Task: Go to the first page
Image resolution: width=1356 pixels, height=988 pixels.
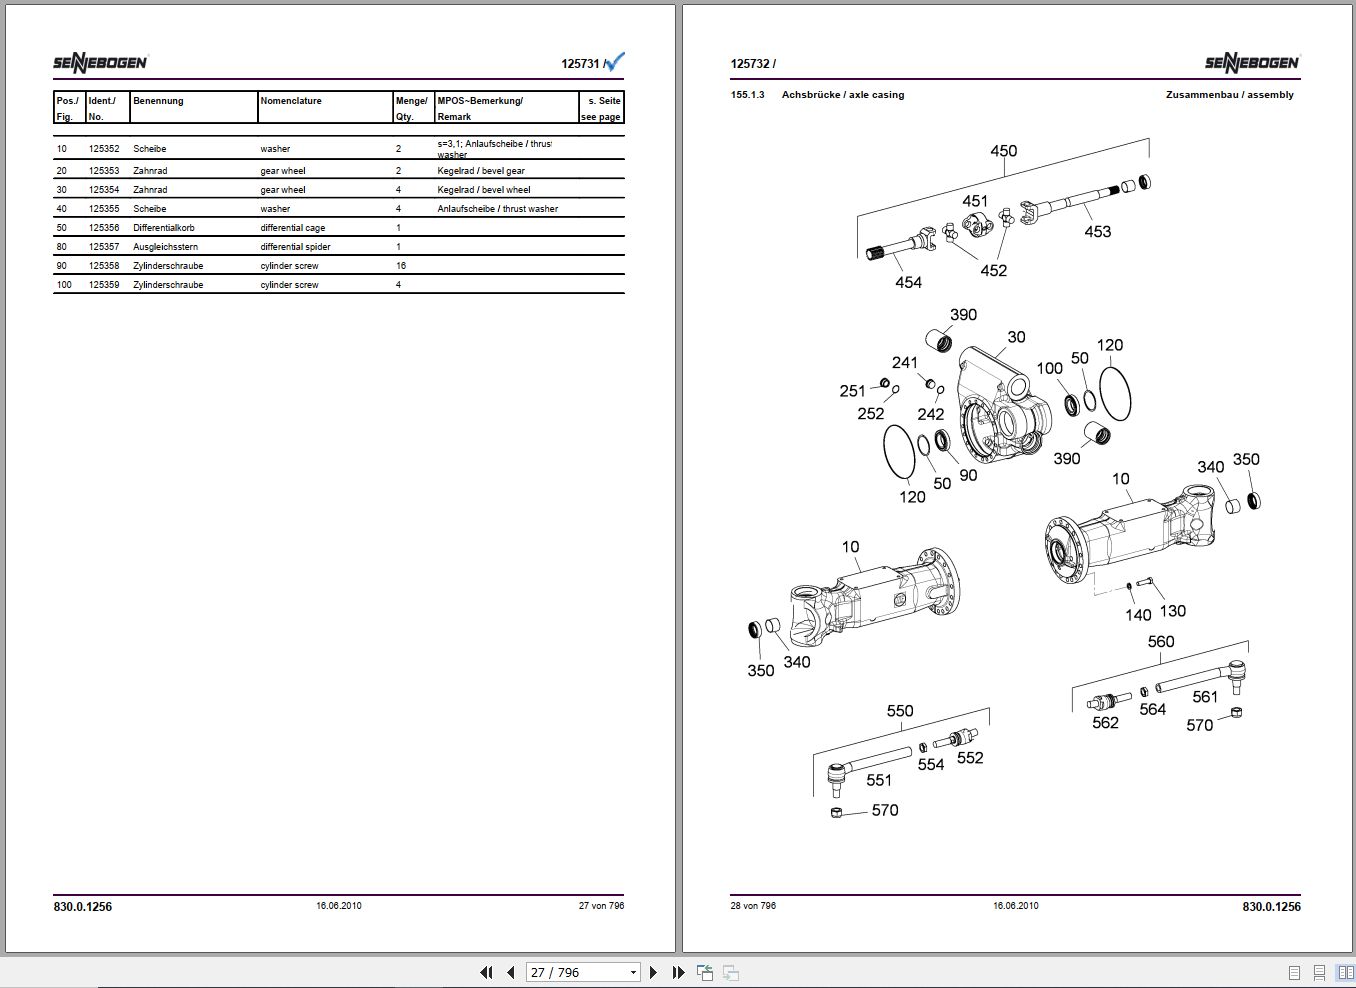Action: 486,972
